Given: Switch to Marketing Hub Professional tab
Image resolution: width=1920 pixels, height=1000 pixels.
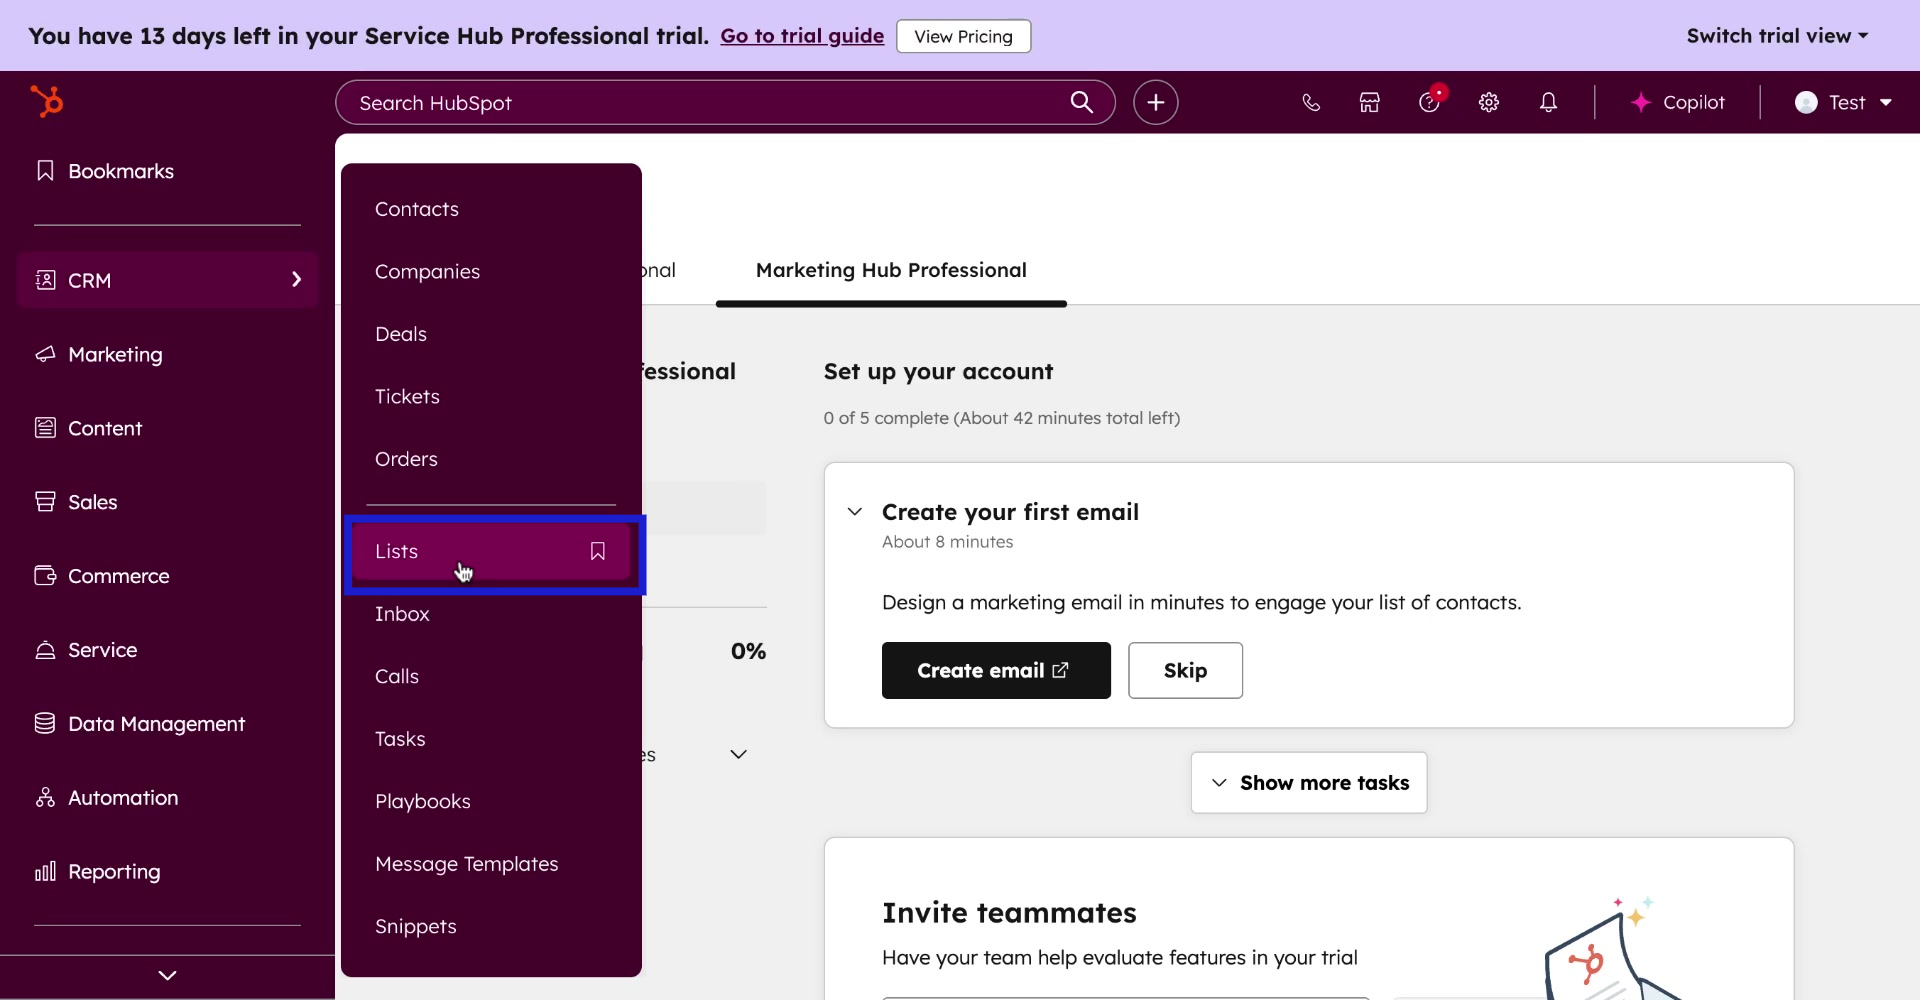Looking at the screenshot, I should (x=891, y=270).
